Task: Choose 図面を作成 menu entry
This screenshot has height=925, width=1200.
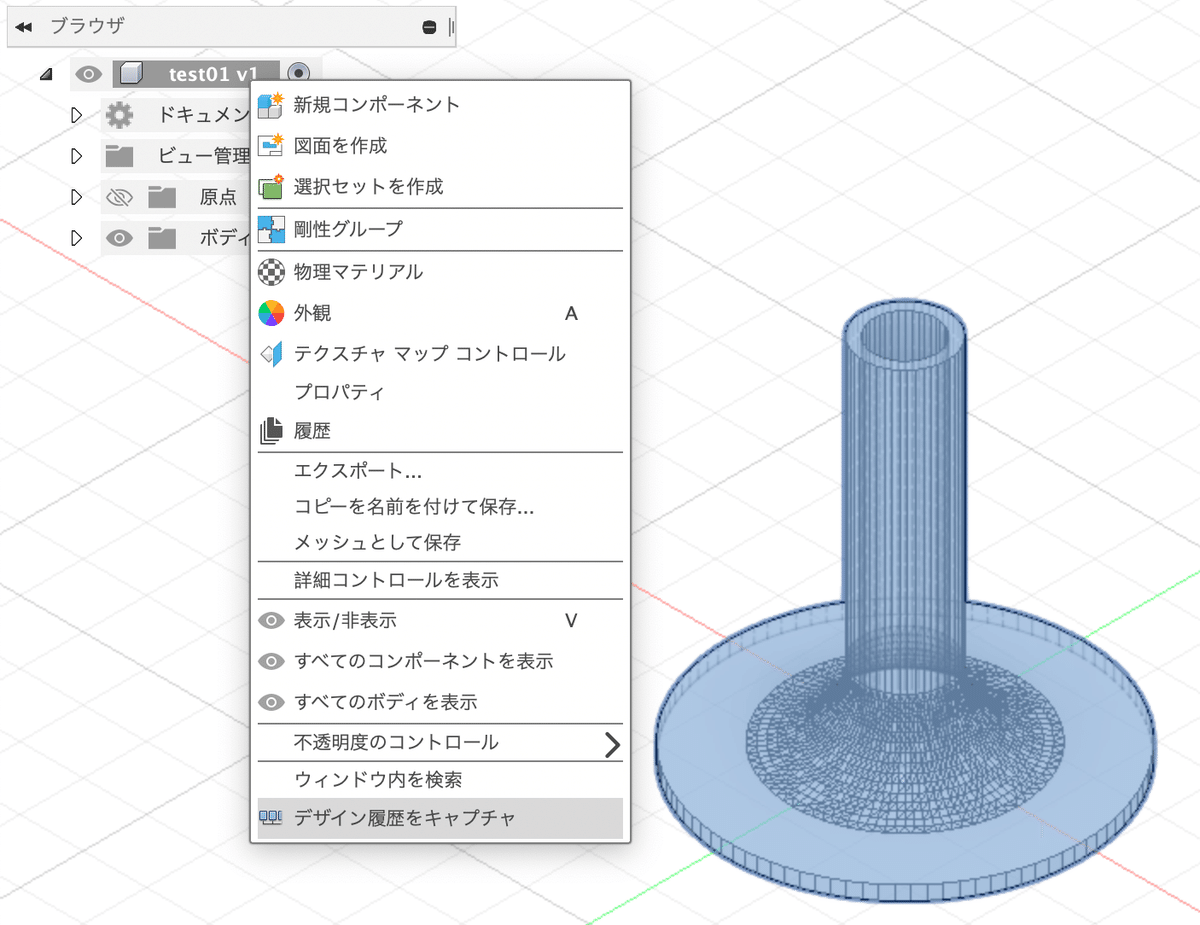Action: [440, 146]
